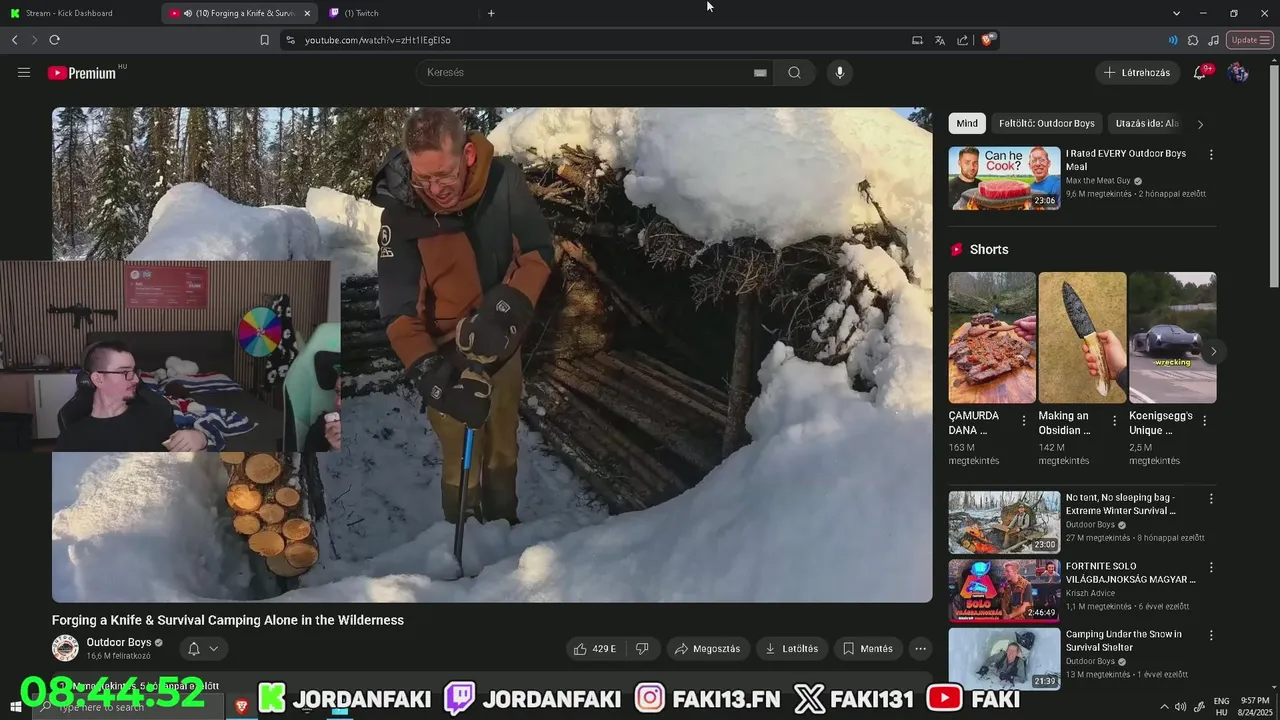Open options for No tent, No sleeping bag video

1211,498
